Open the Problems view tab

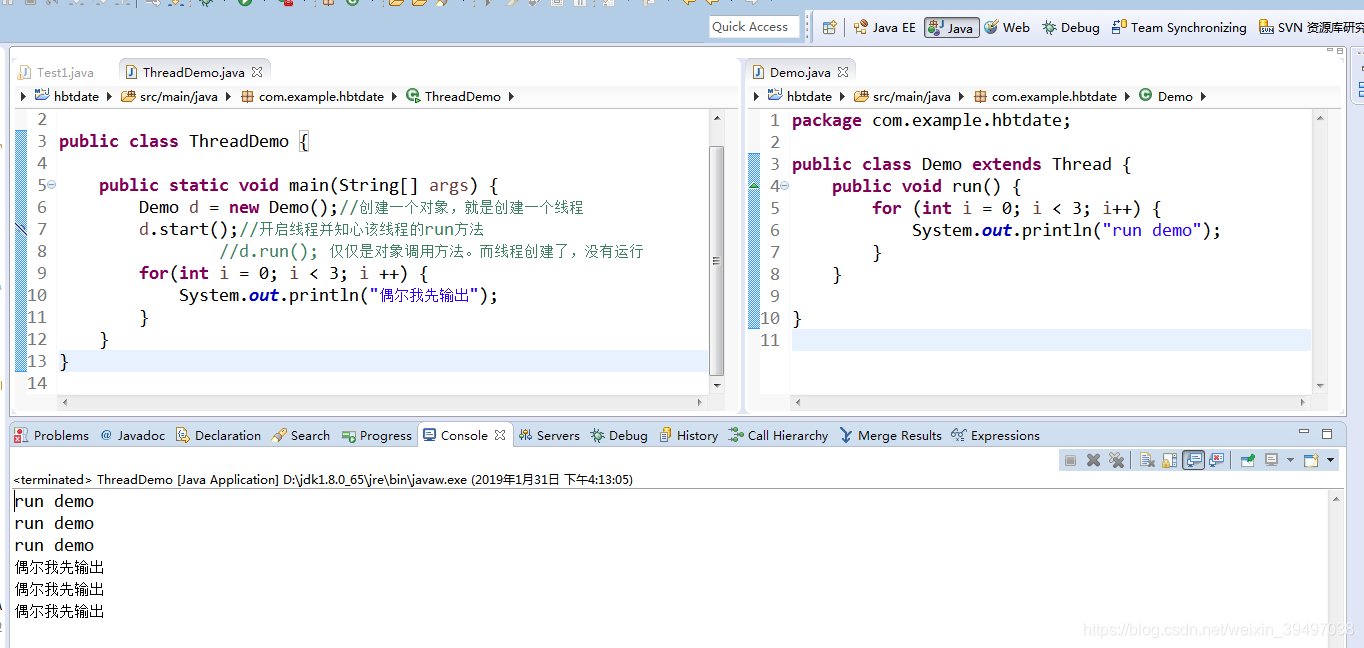pos(52,435)
